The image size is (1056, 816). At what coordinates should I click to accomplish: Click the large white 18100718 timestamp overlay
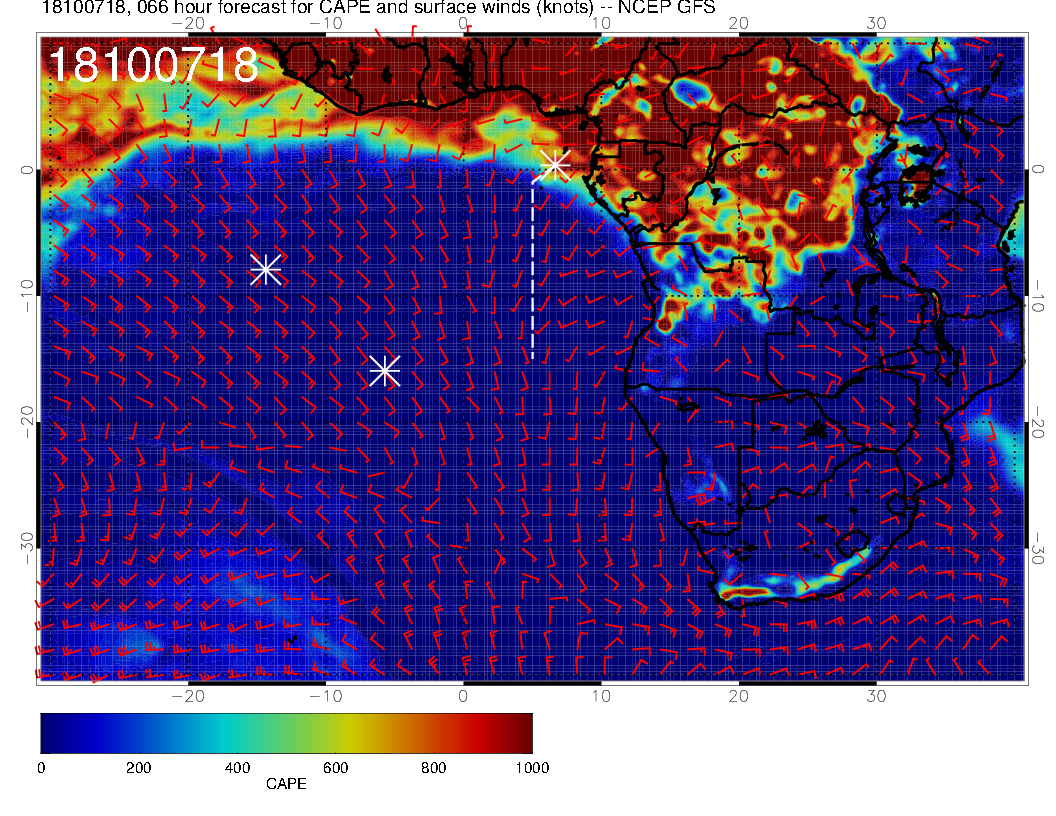point(152,66)
